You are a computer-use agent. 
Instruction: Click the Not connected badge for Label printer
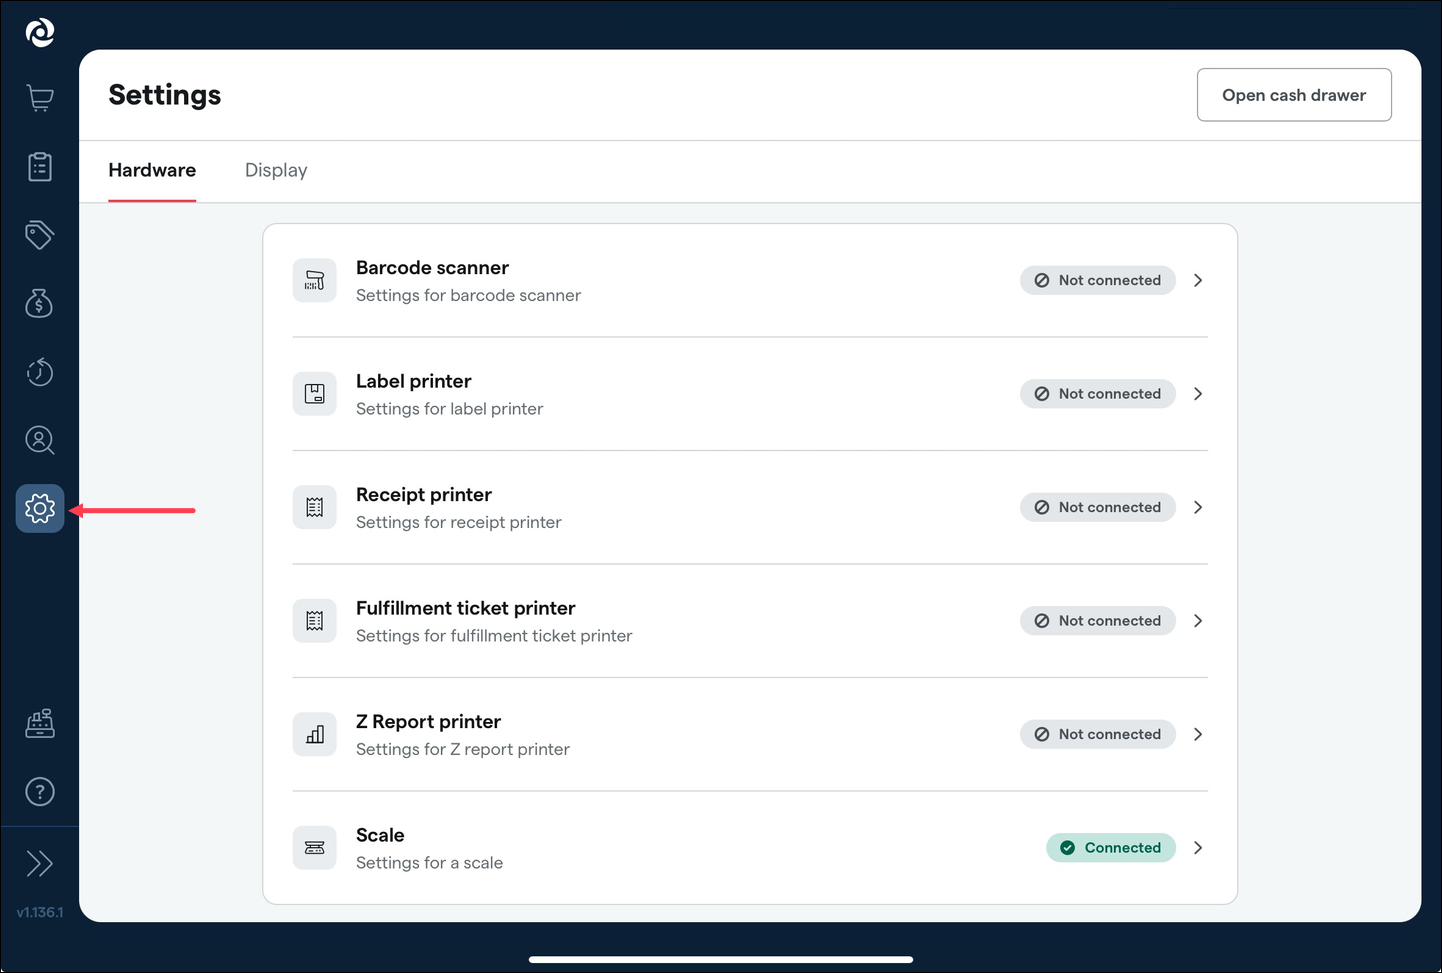point(1098,394)
